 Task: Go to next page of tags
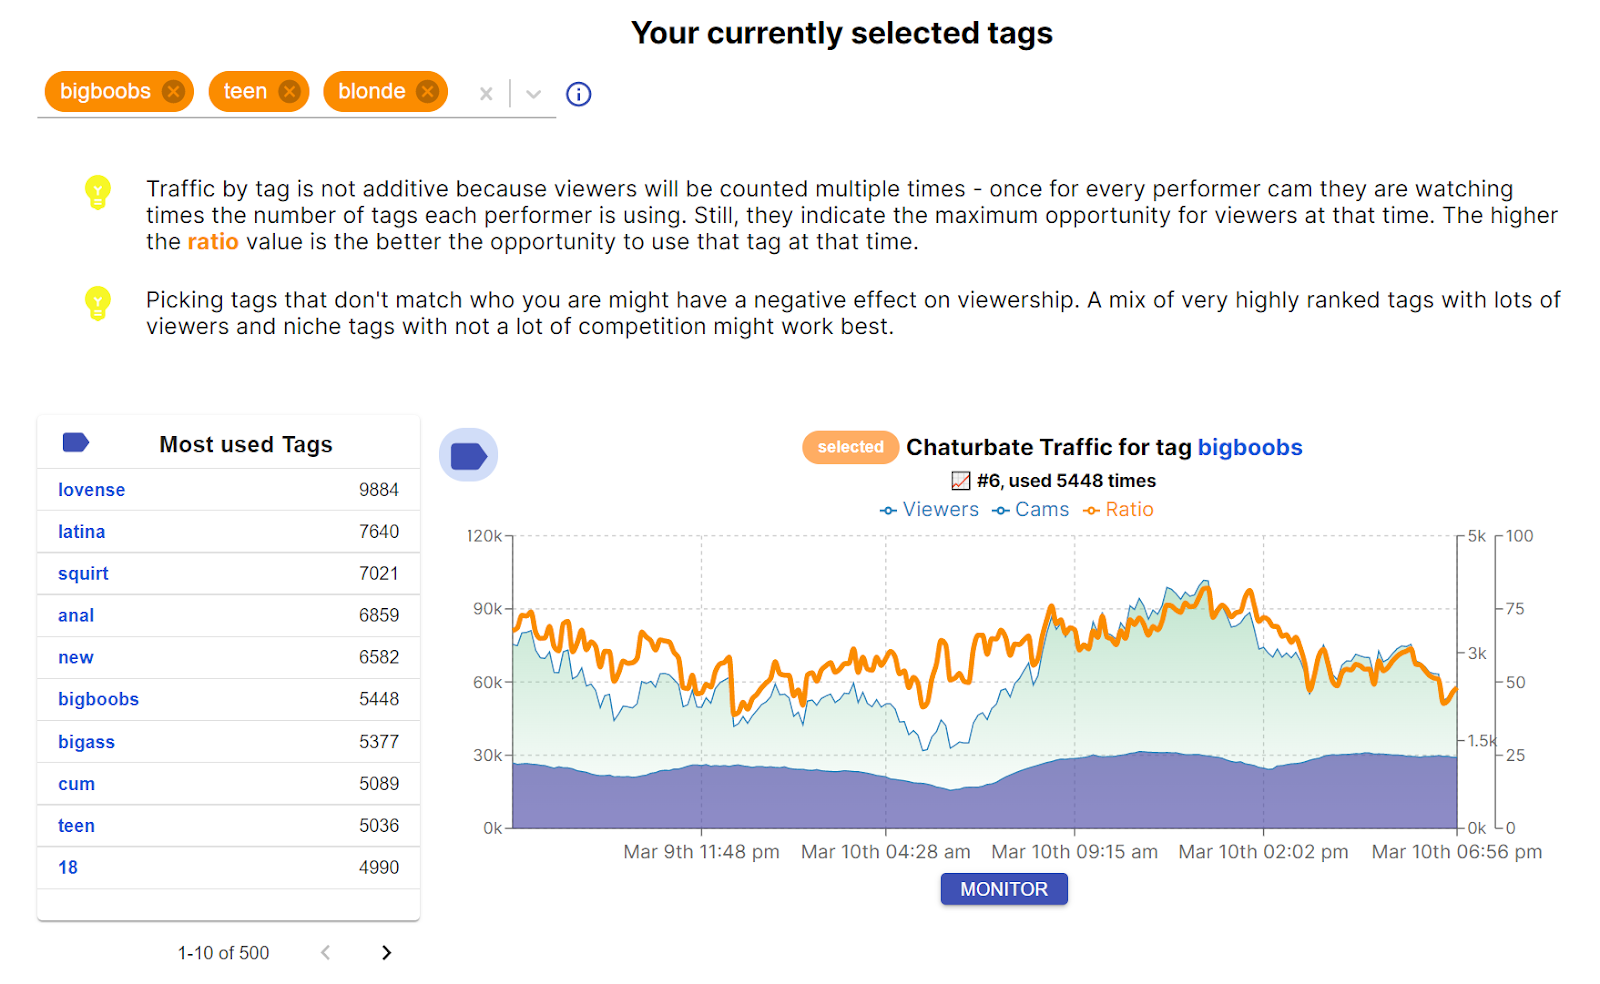(386, 953)
